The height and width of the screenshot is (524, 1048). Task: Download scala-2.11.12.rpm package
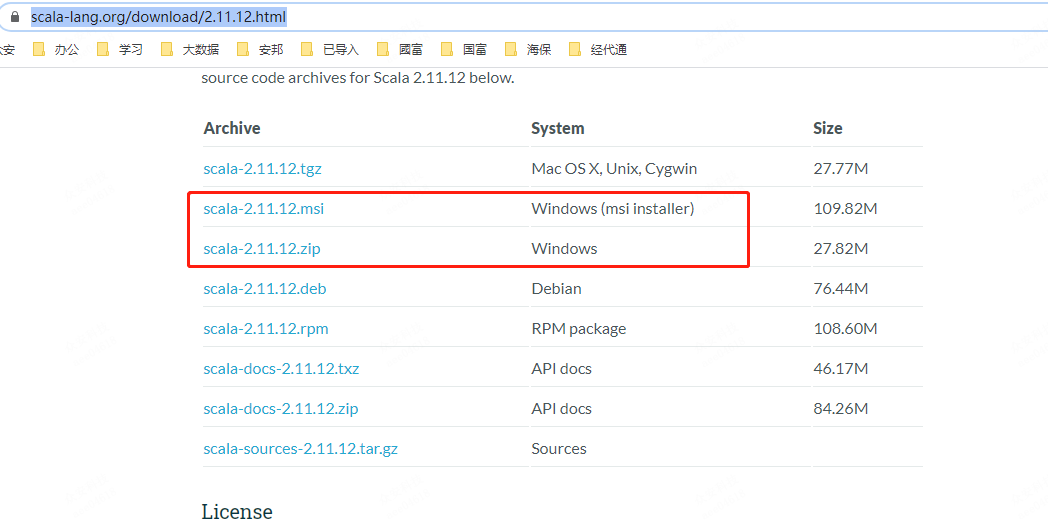(x=266, y=329)
